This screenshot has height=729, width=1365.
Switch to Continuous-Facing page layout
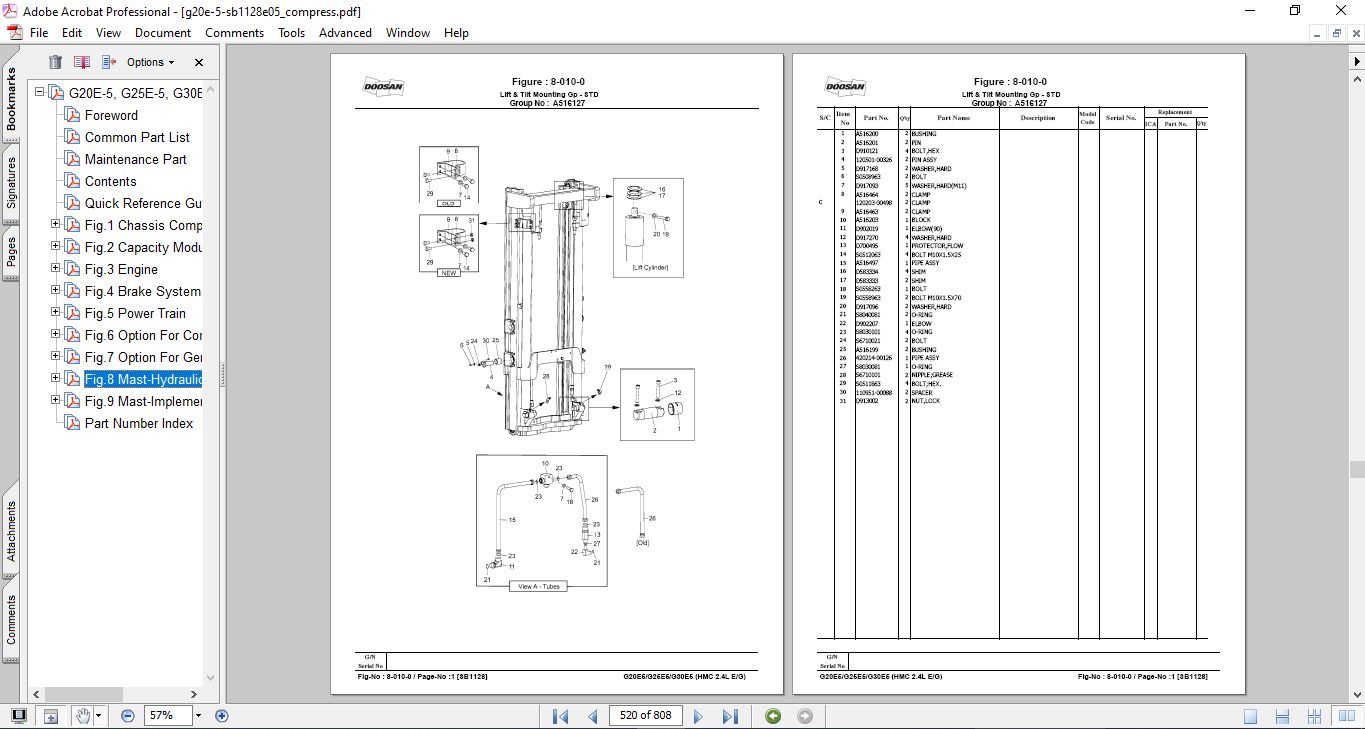[x=1316, y=716]
